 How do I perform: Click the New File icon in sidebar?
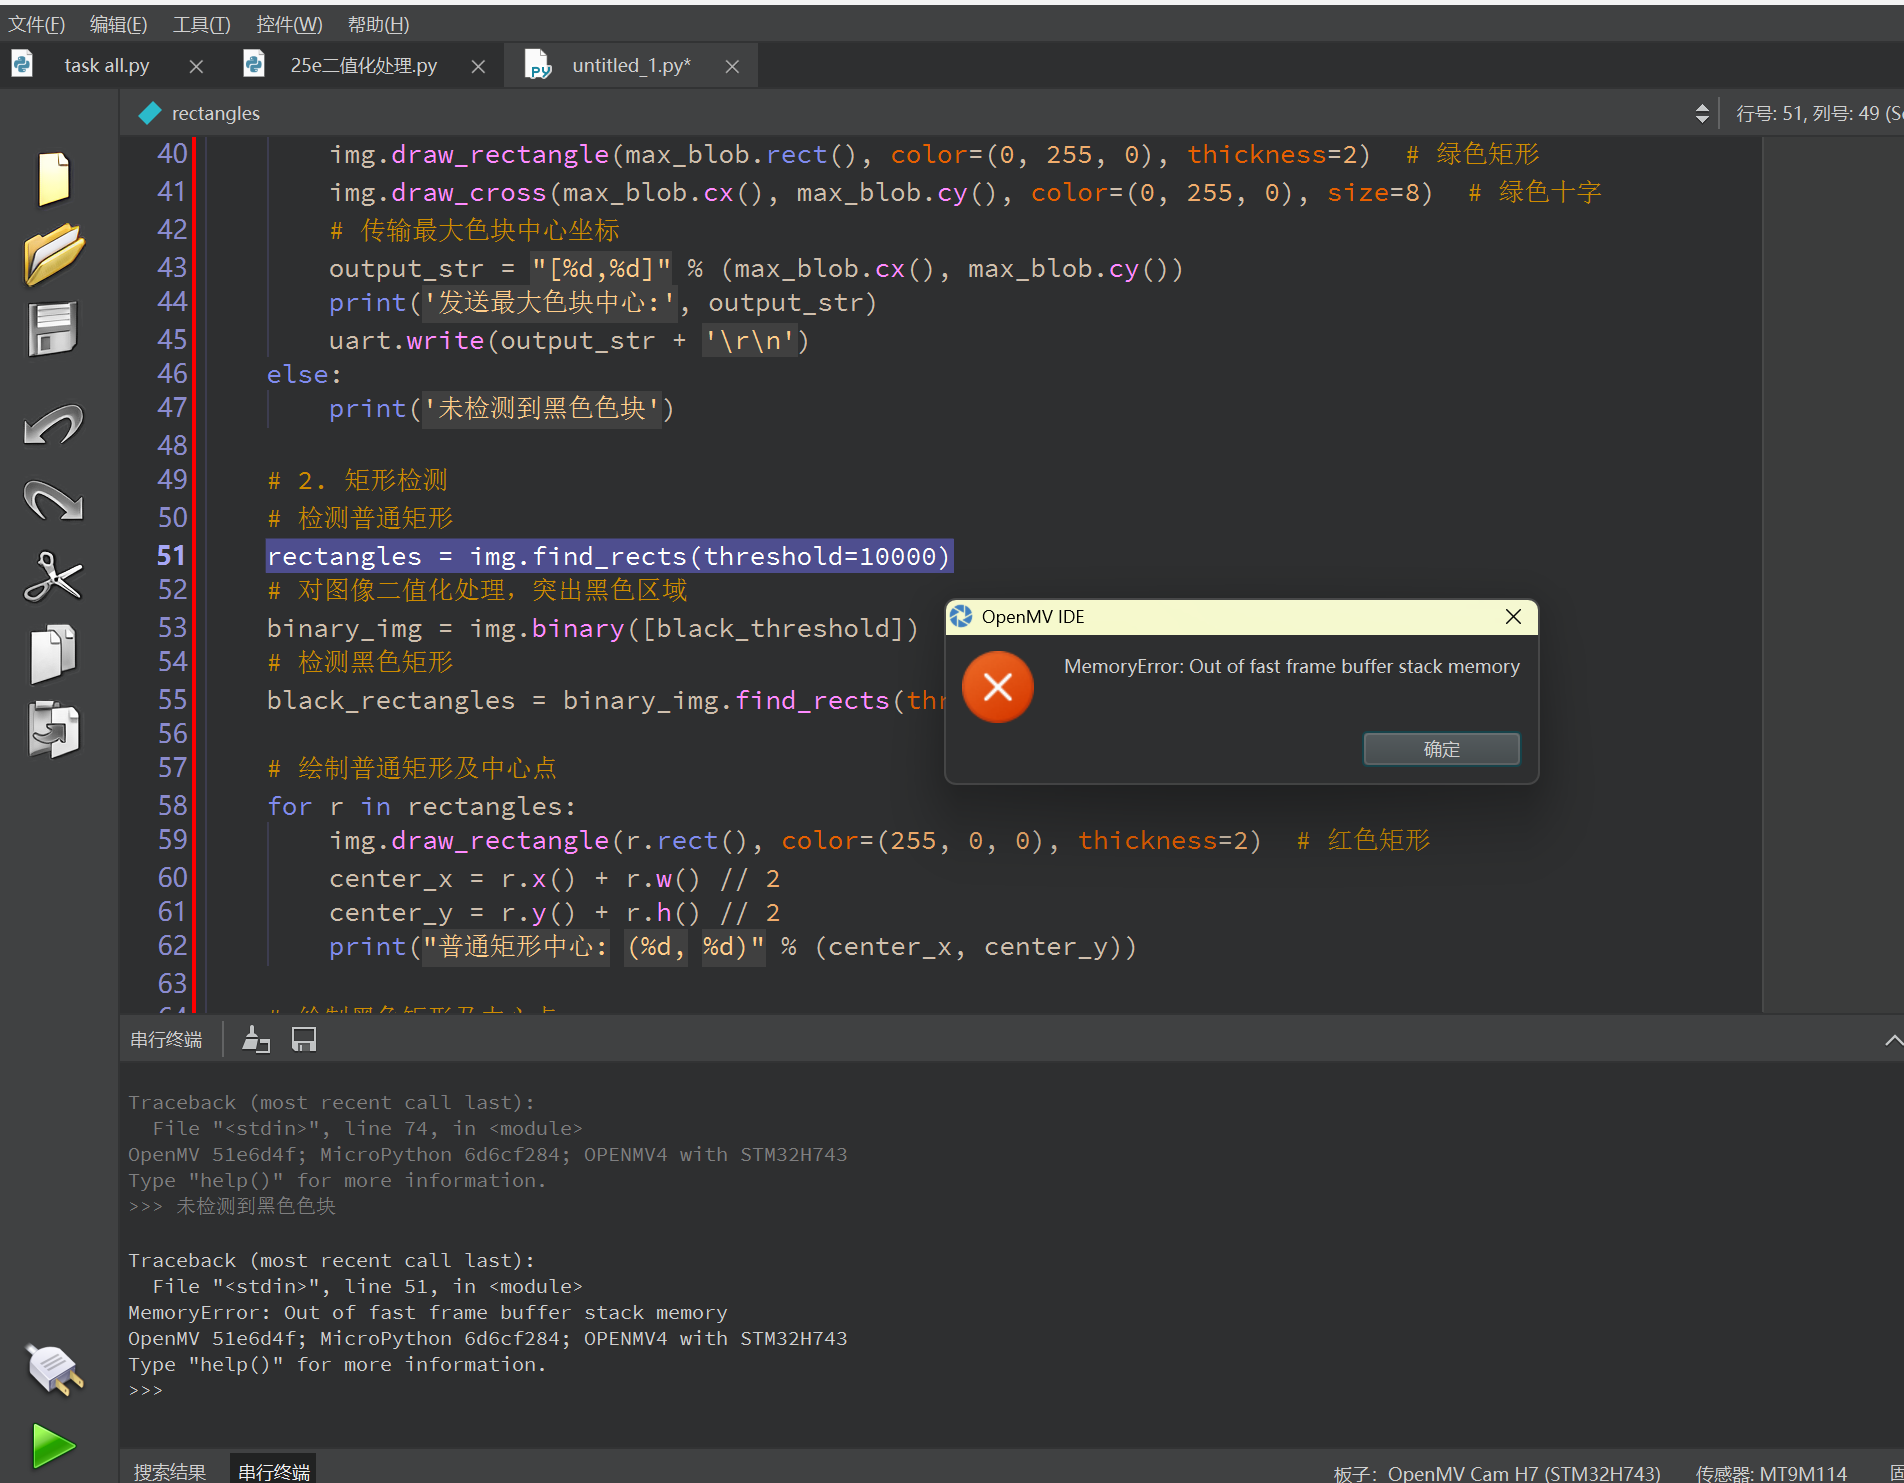(53, 179)
